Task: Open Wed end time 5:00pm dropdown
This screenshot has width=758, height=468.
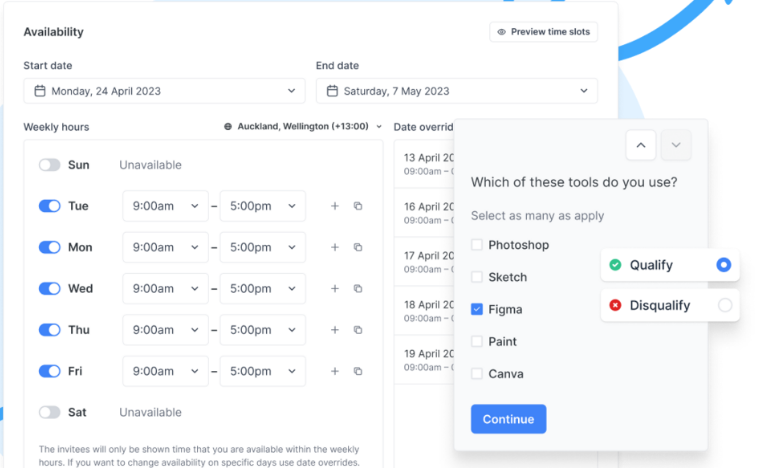Action: (262, 289)
